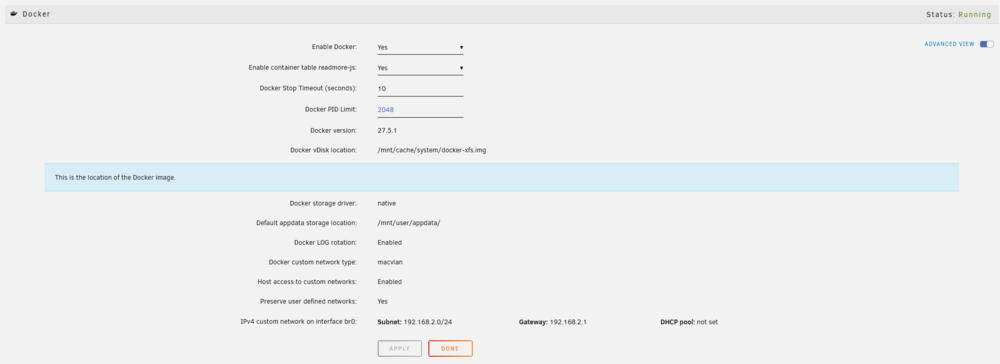Click the ADVANCED VIEW label

pyautogui.click(x=949, y=44)
